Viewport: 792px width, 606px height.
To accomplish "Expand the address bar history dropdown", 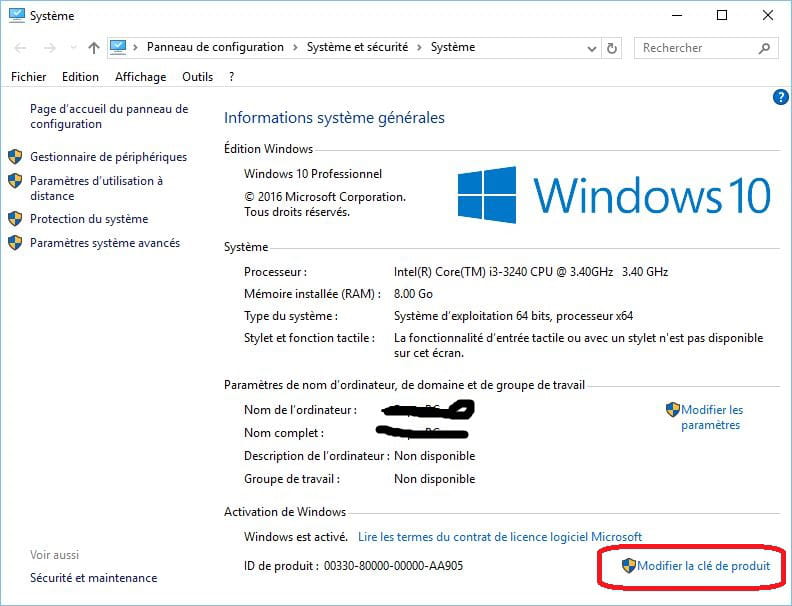I will tap(591, 48).
